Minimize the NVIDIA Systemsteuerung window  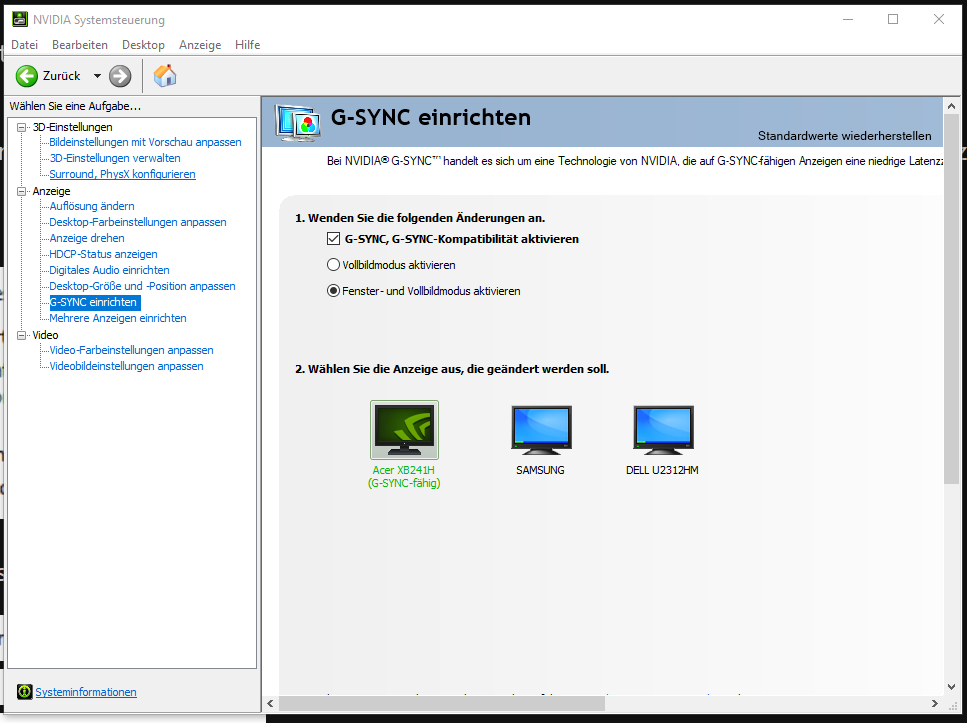(848, 19)
